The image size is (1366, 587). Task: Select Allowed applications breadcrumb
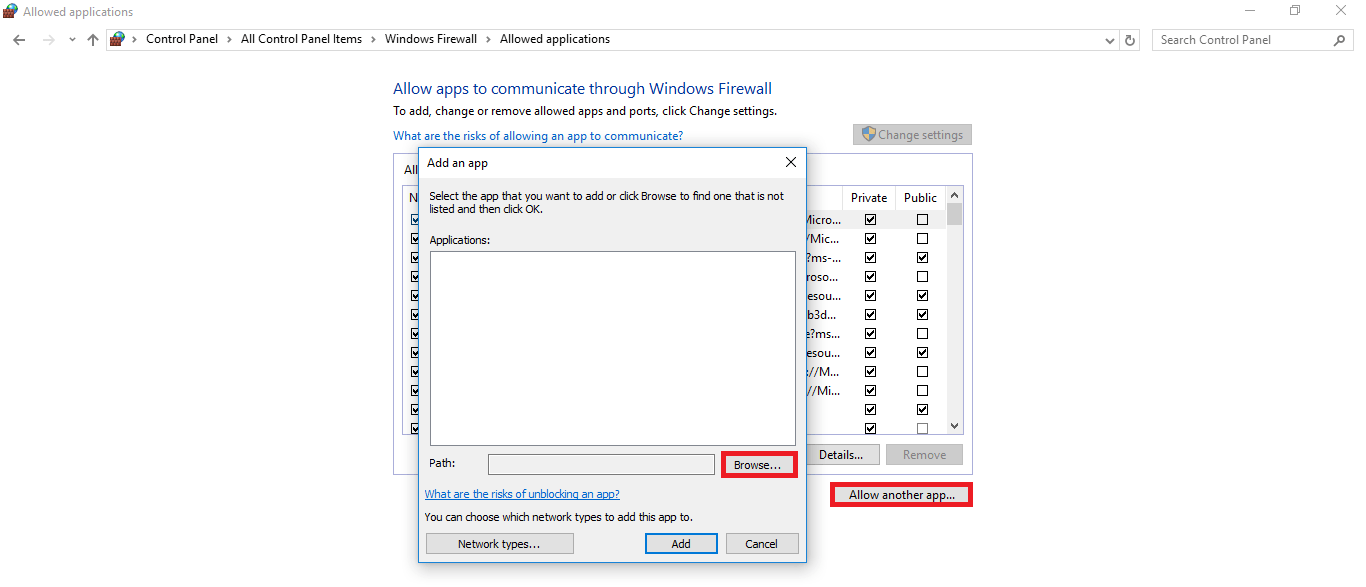point(555,40)
